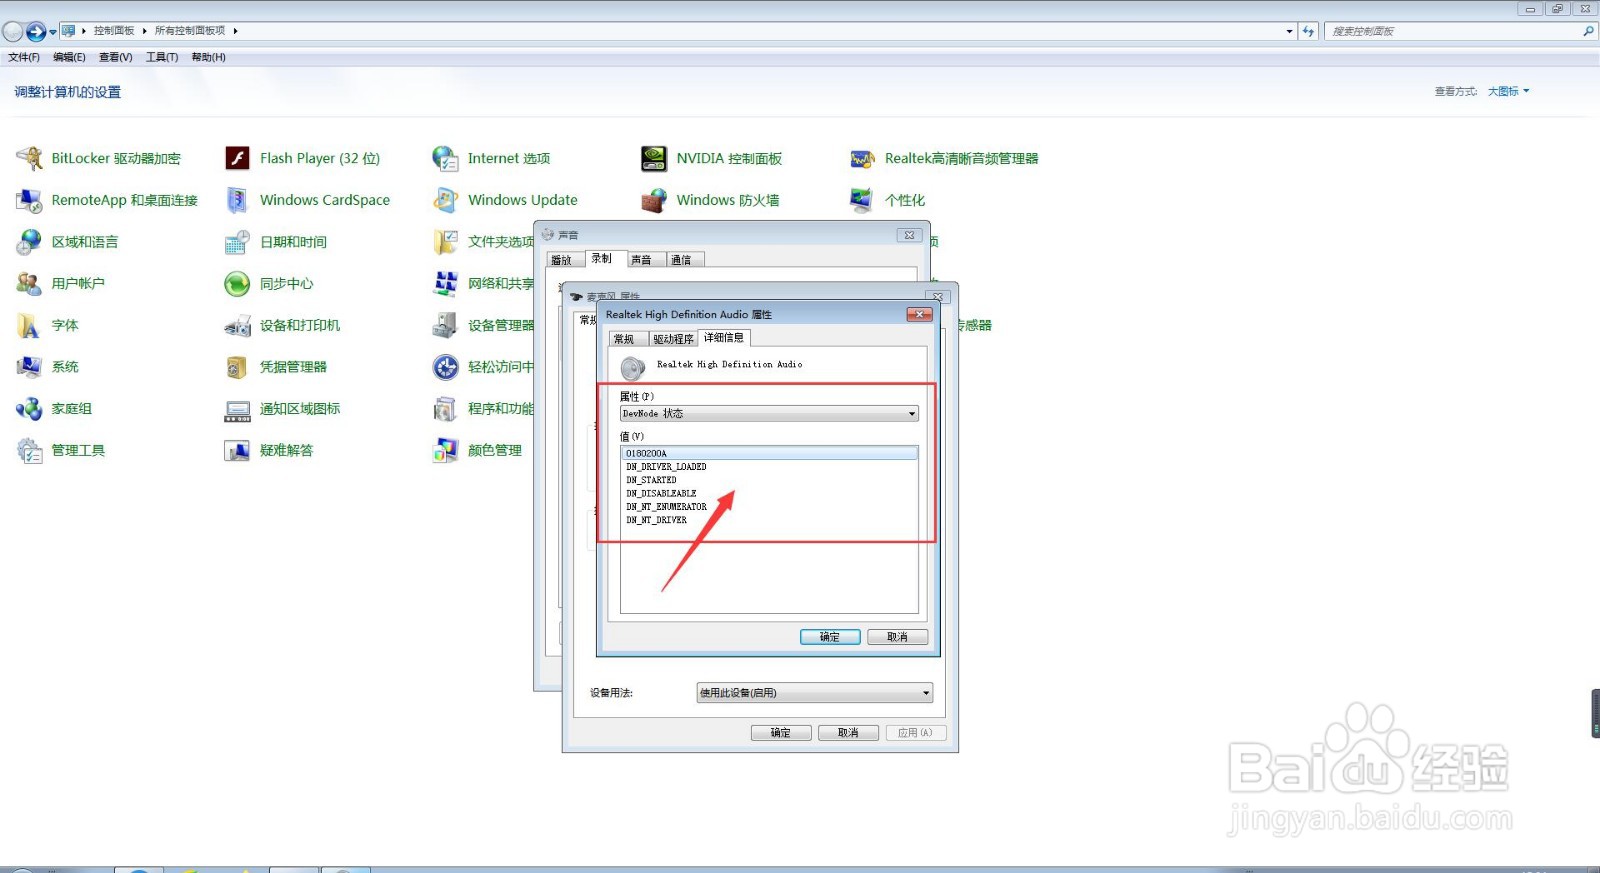Click the forward navigation arrow

36,32
